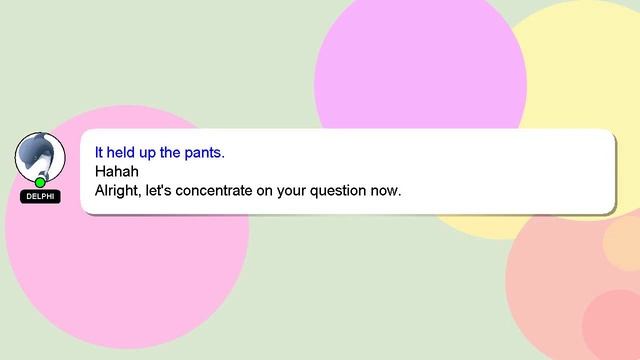Image resolution: width=640 pixels, height=360 pixels.
Task: Click the dolphin avatar picture
Action: pos(40,157)
